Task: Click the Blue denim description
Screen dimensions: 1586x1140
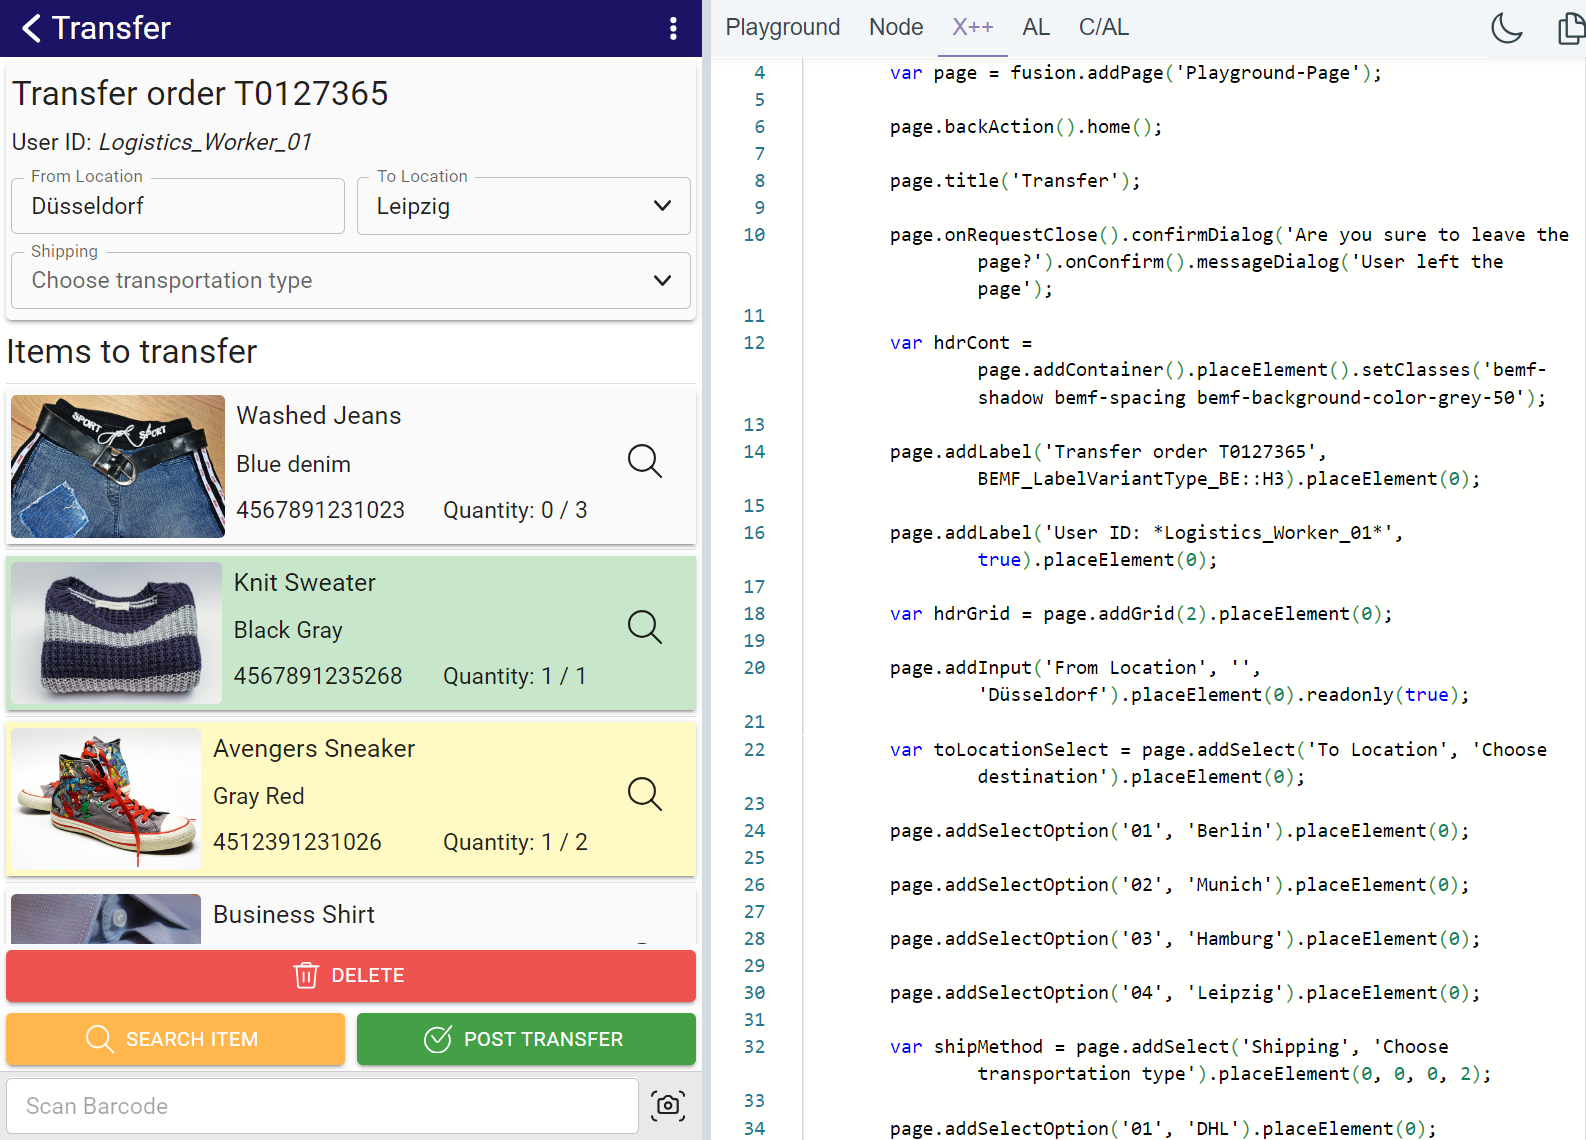Action: pyautogui.click(x=293, y=464)
